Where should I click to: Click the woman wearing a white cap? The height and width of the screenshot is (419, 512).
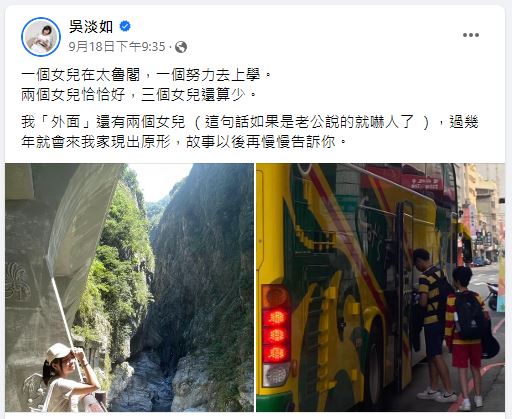68,378
